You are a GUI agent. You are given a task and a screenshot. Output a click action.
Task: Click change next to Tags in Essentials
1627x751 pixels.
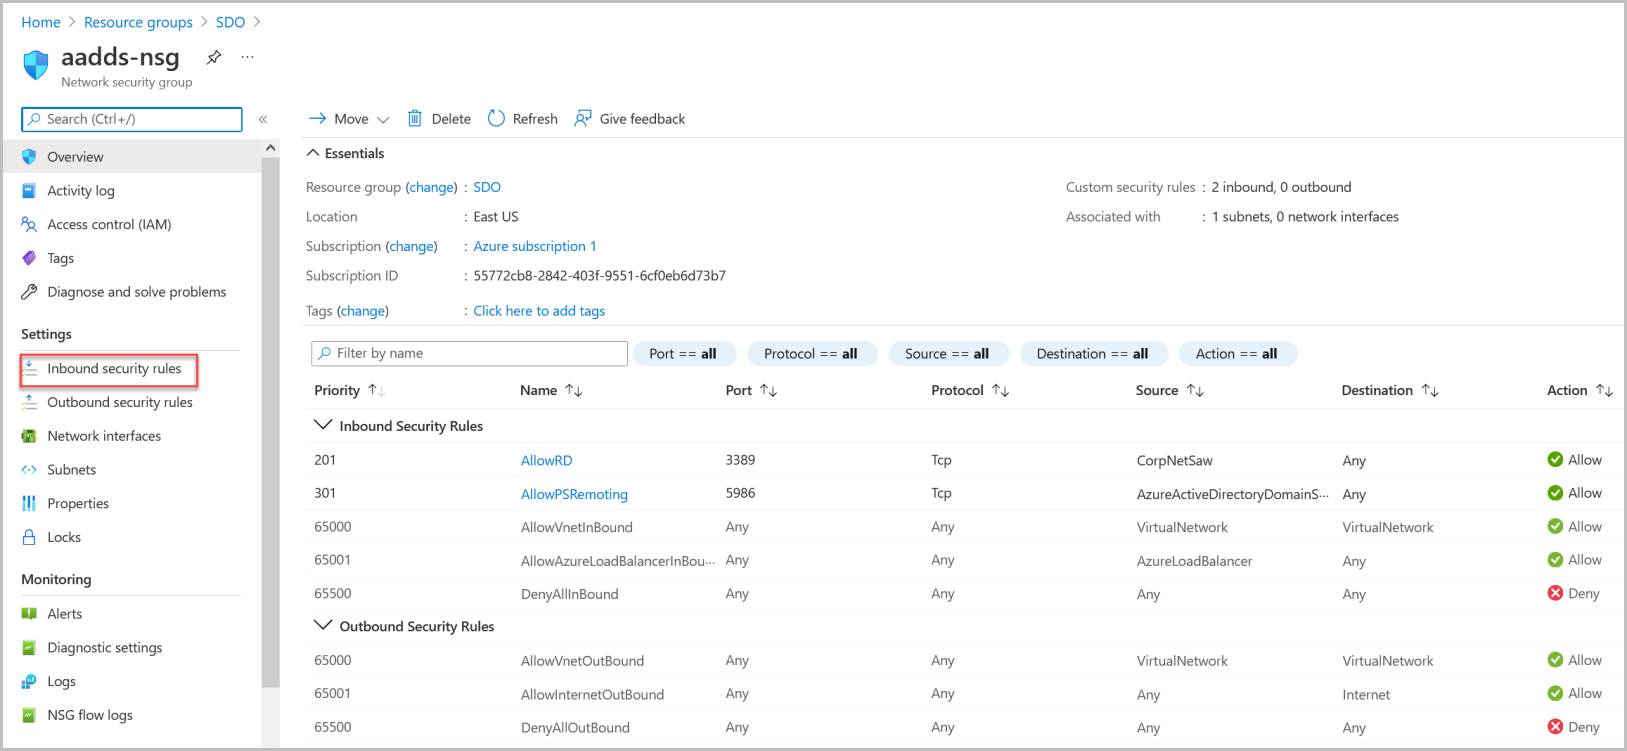(363, 311)
